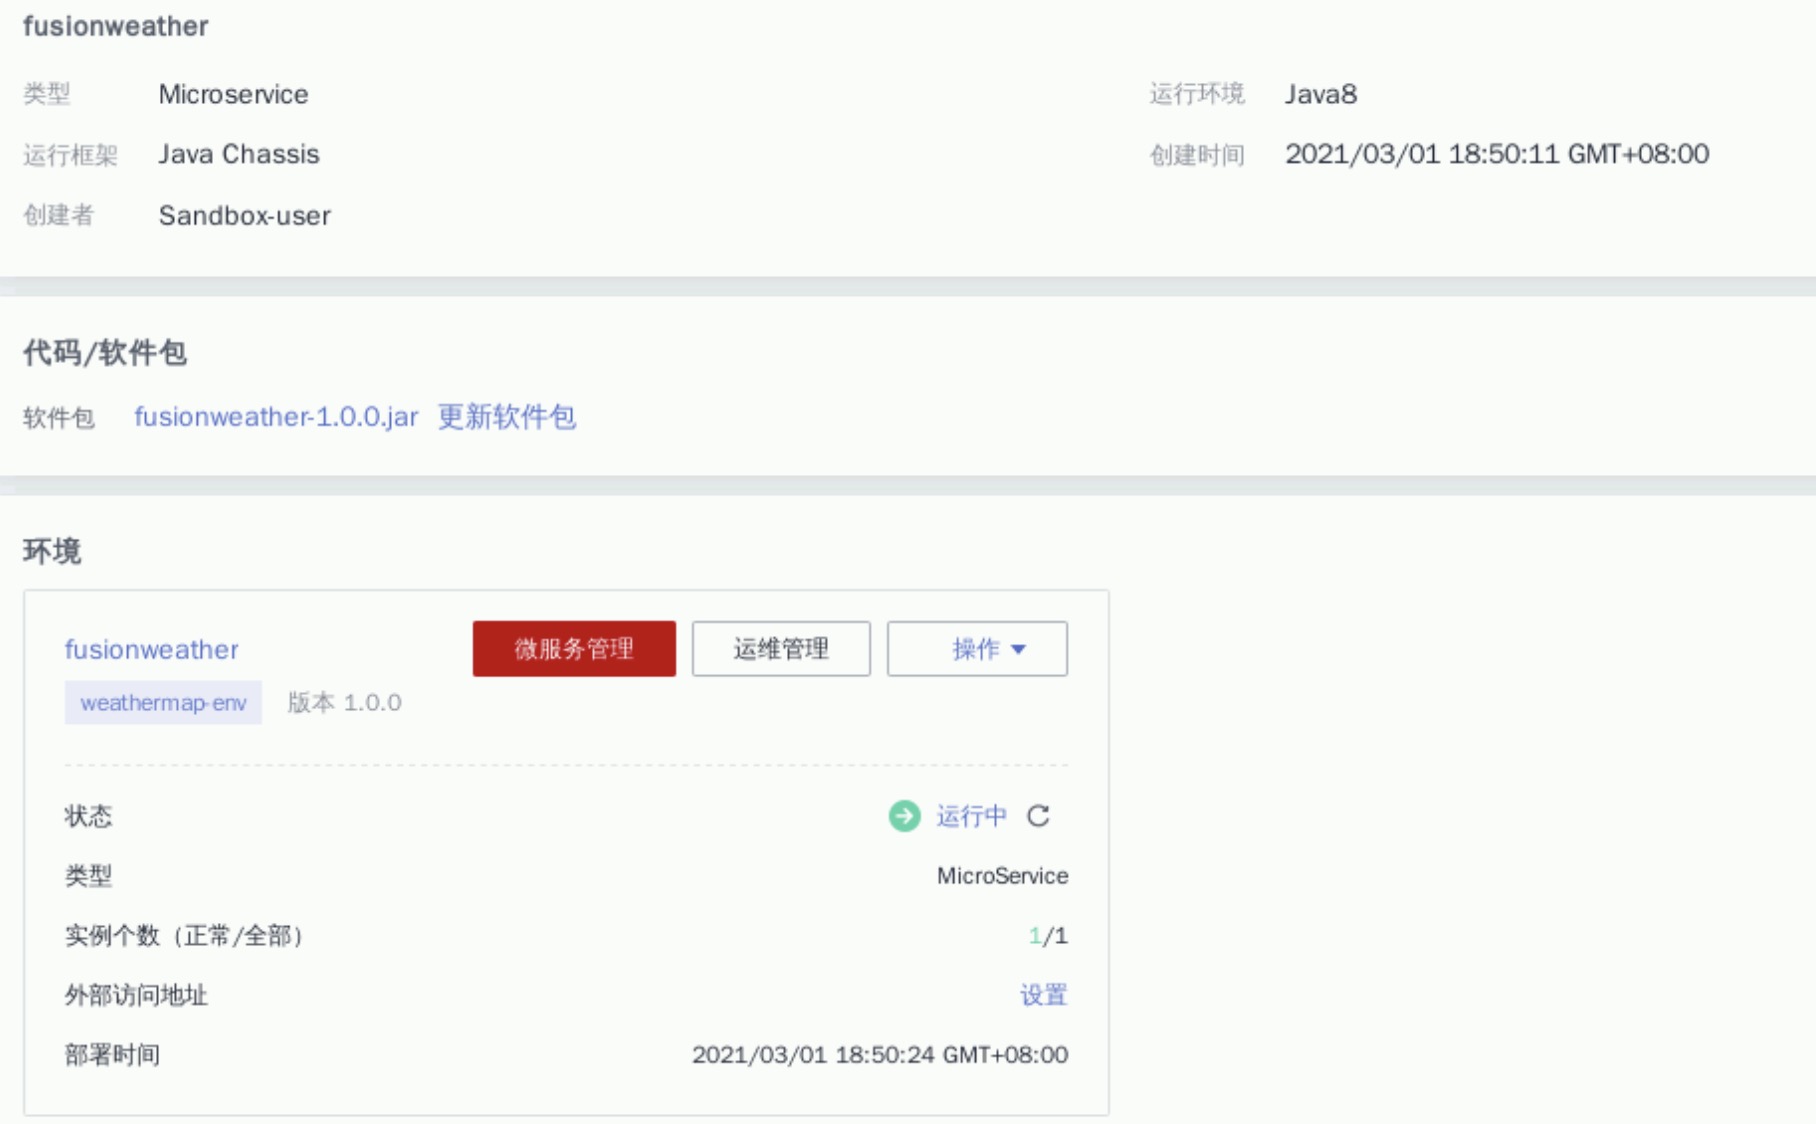Select the weathermap-env environment tag
Screen dimensions: 1816x1124
[x=163, y=703]
